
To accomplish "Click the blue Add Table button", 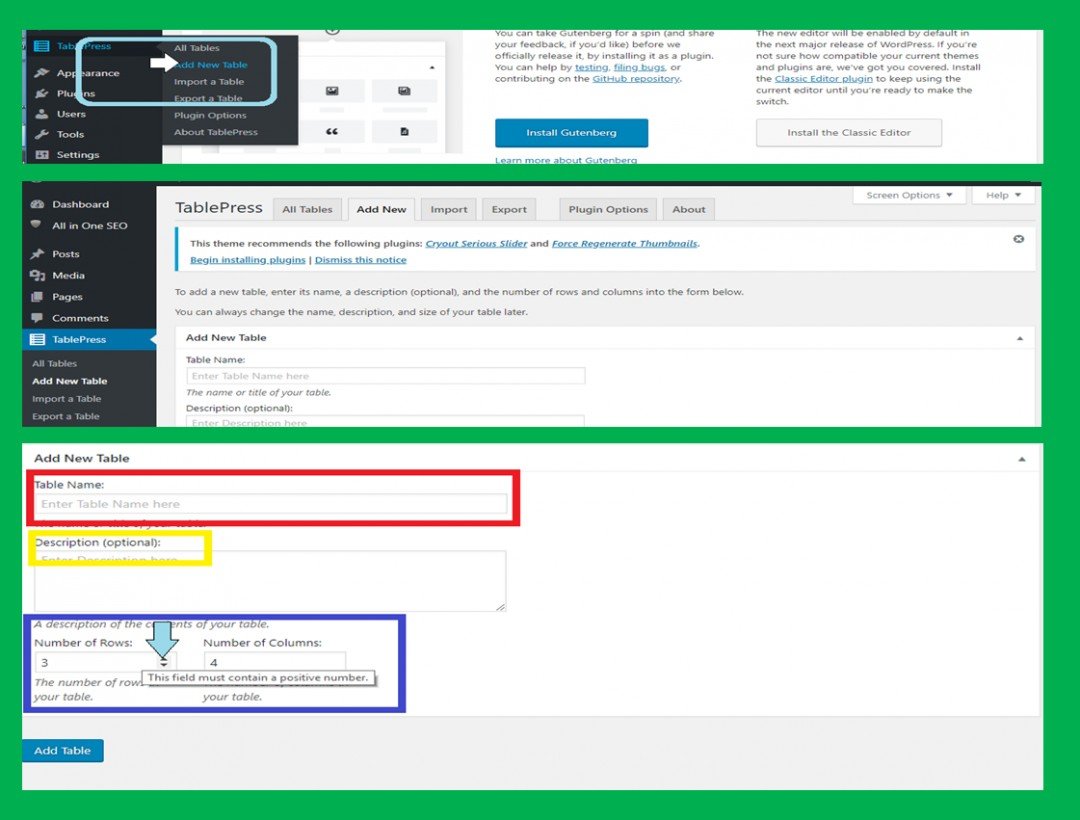I will click(63, 750).
